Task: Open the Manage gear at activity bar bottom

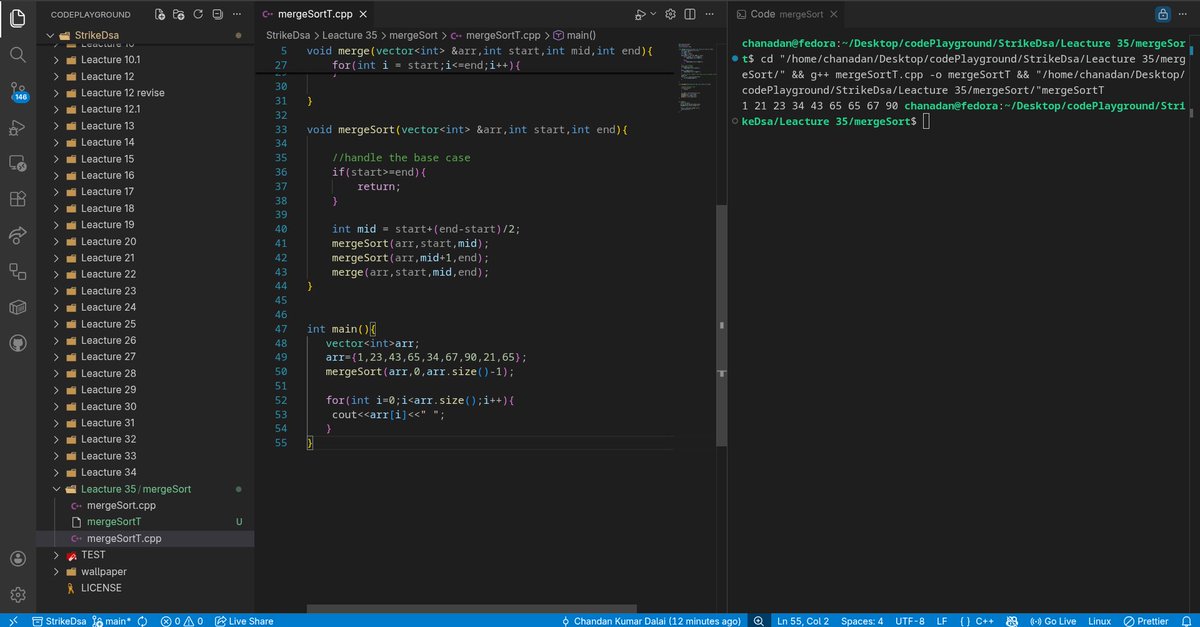Action: click(x=17, y=594)
